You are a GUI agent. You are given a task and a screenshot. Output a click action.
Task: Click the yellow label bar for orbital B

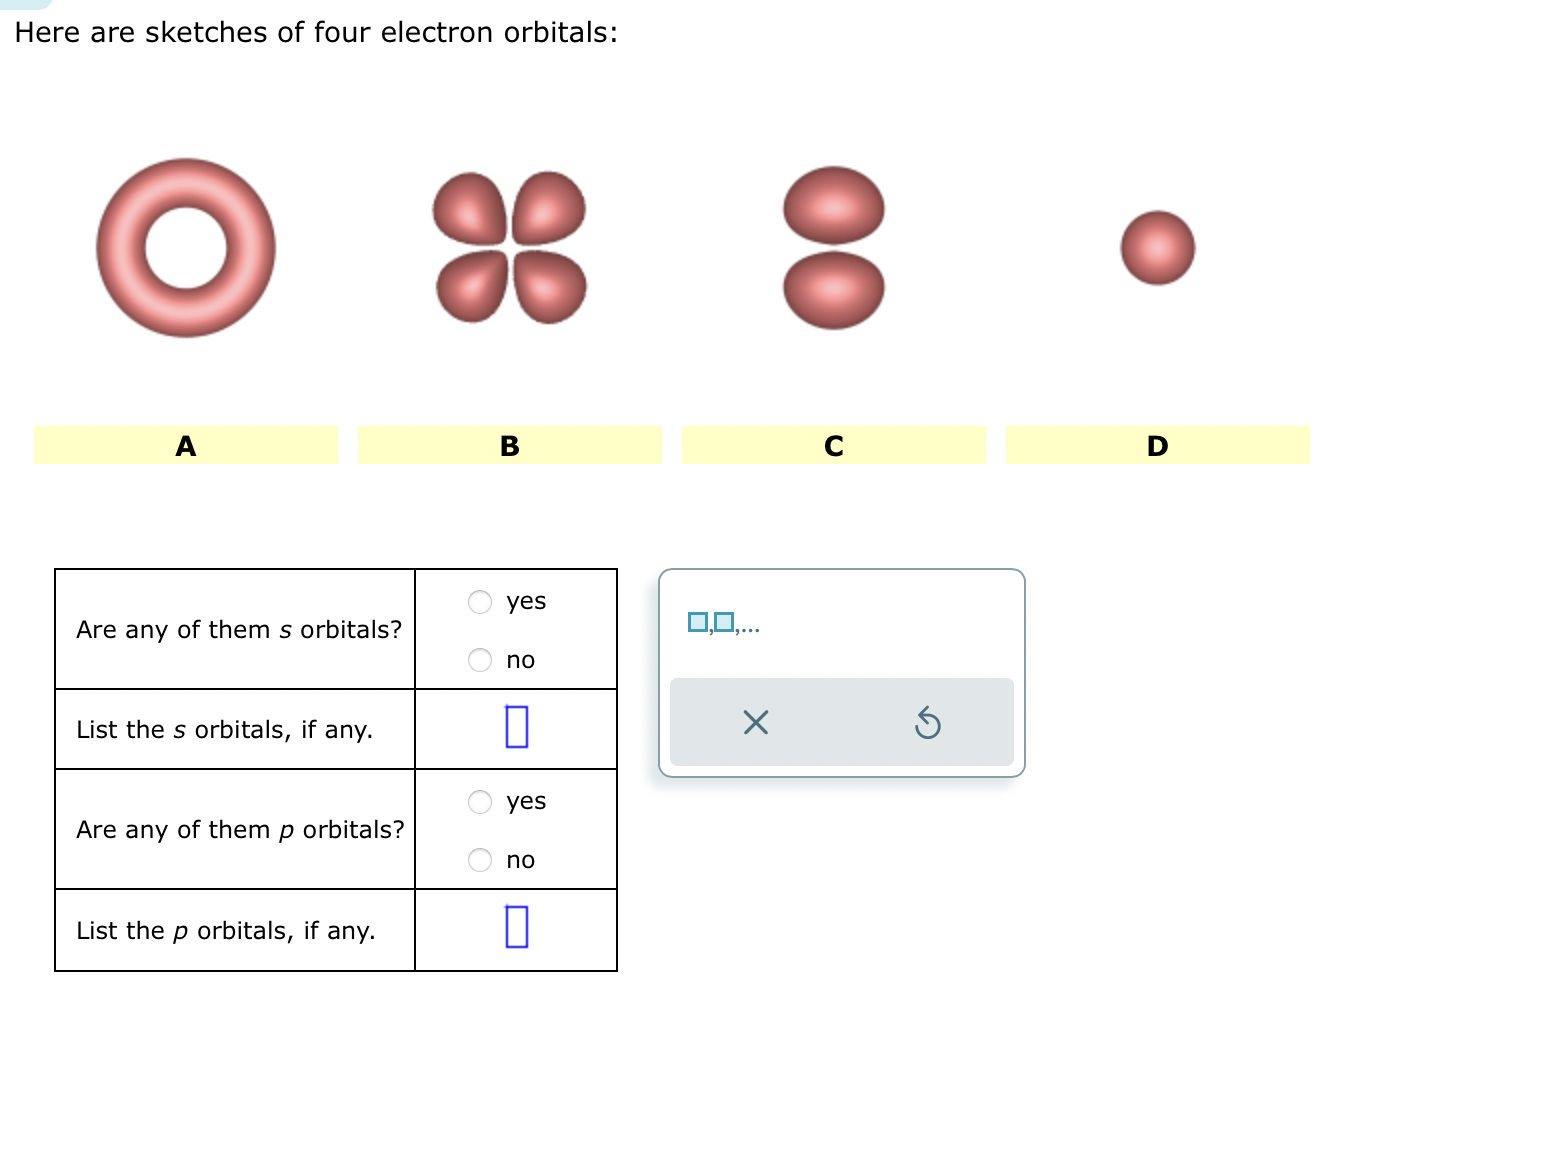pyautogui.click(x=509, y=445)
